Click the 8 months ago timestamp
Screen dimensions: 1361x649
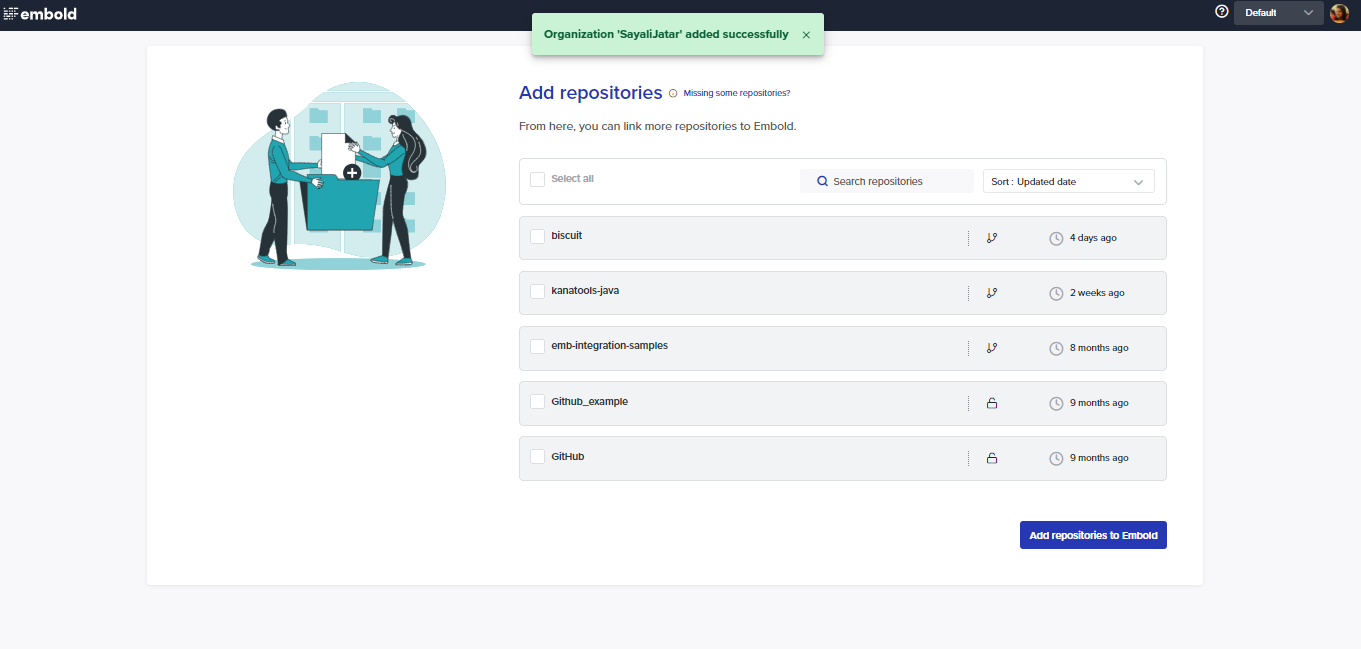(x=1099, y=348)
